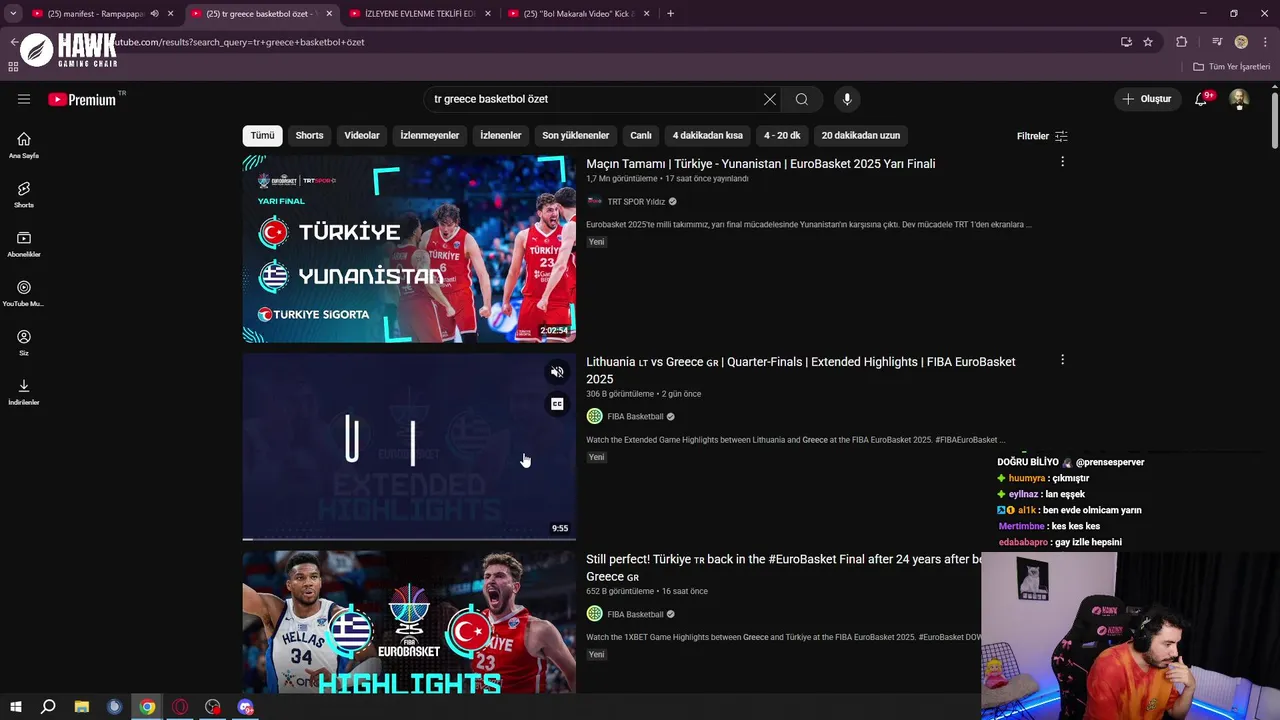Screen dimensions: 1280x720
Task: Select the Shorts filter chip
Action: tap(309, 136)
